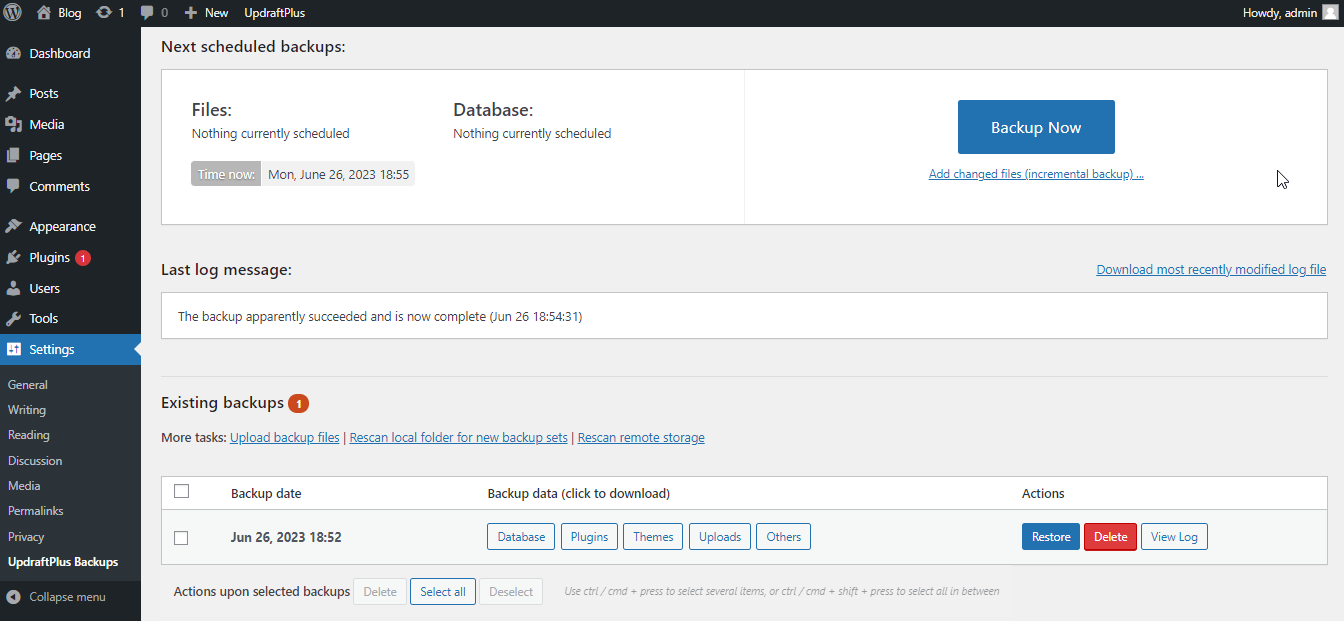This screenshot has width=1344, height=621.
Task: Click the View Log button
Action: click(x=1174, y=537)
